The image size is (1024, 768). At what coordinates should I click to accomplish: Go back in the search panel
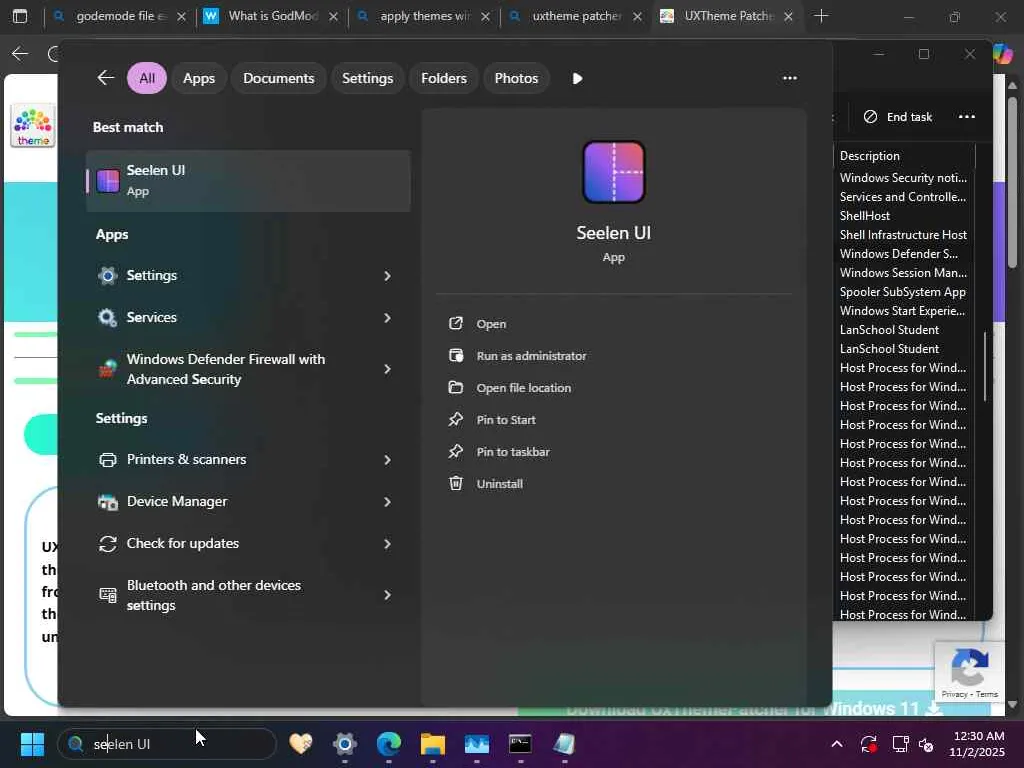106,78
